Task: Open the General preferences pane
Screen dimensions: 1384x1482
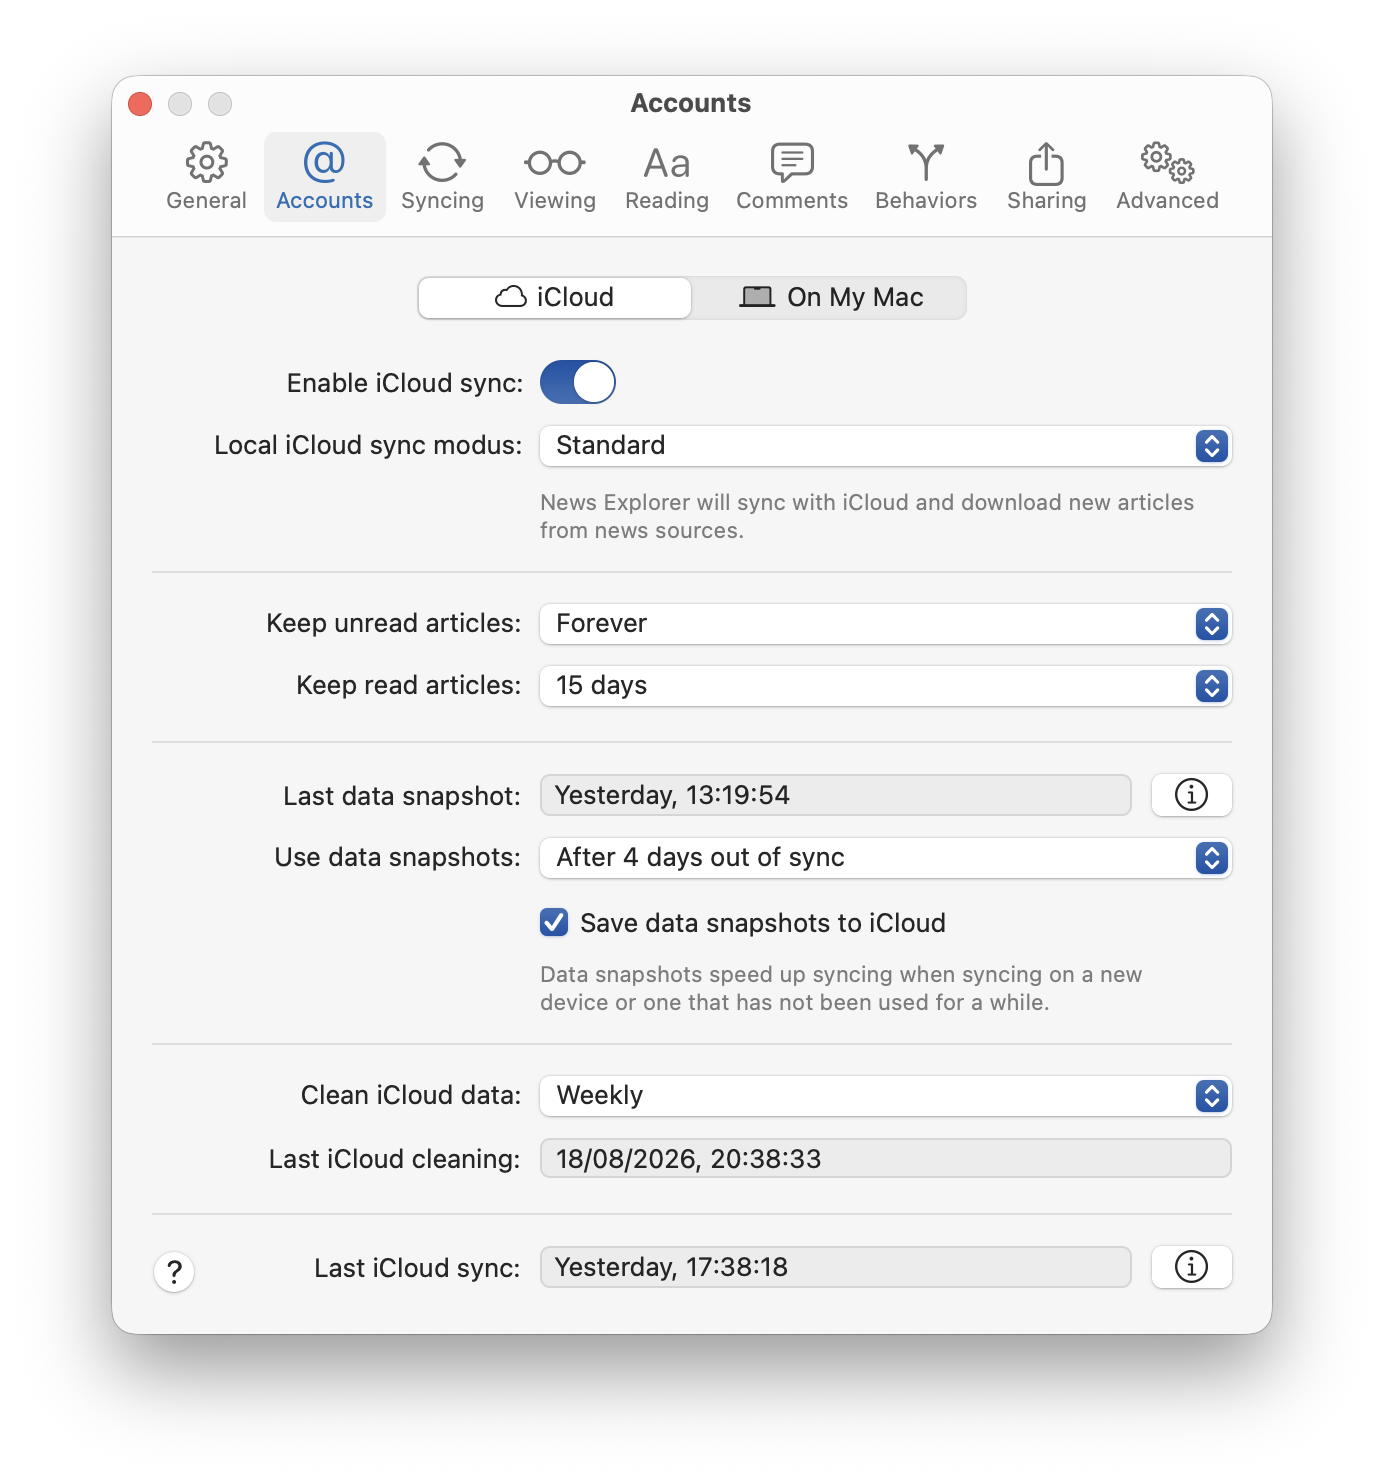Action: coord(206,177)
